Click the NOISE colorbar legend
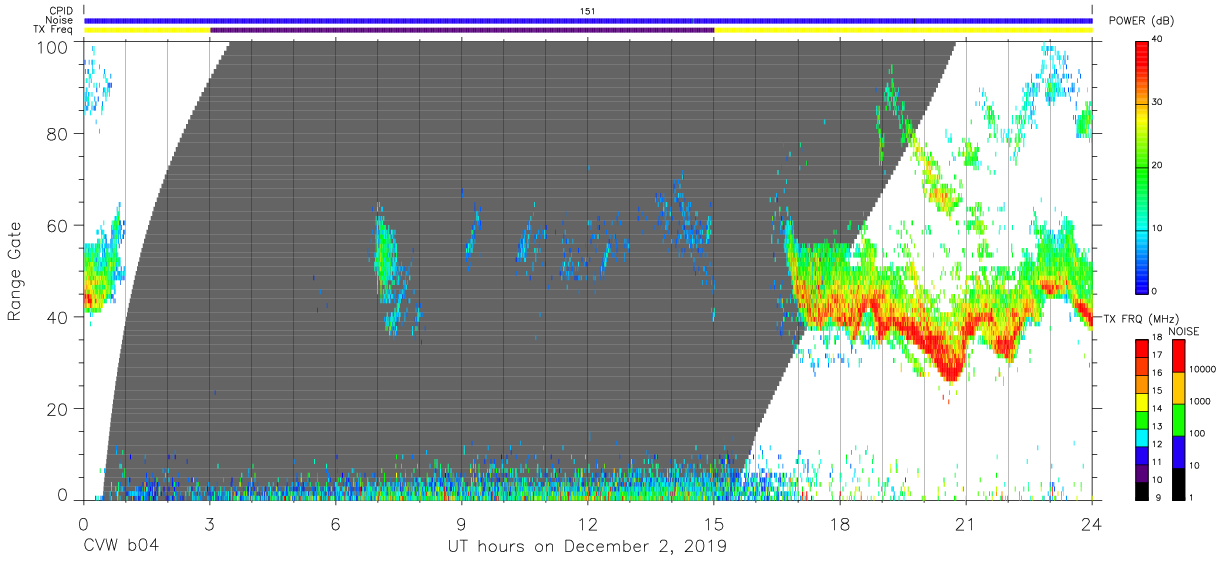This screenshot has width=1228, height=567. click(1179, 419)
